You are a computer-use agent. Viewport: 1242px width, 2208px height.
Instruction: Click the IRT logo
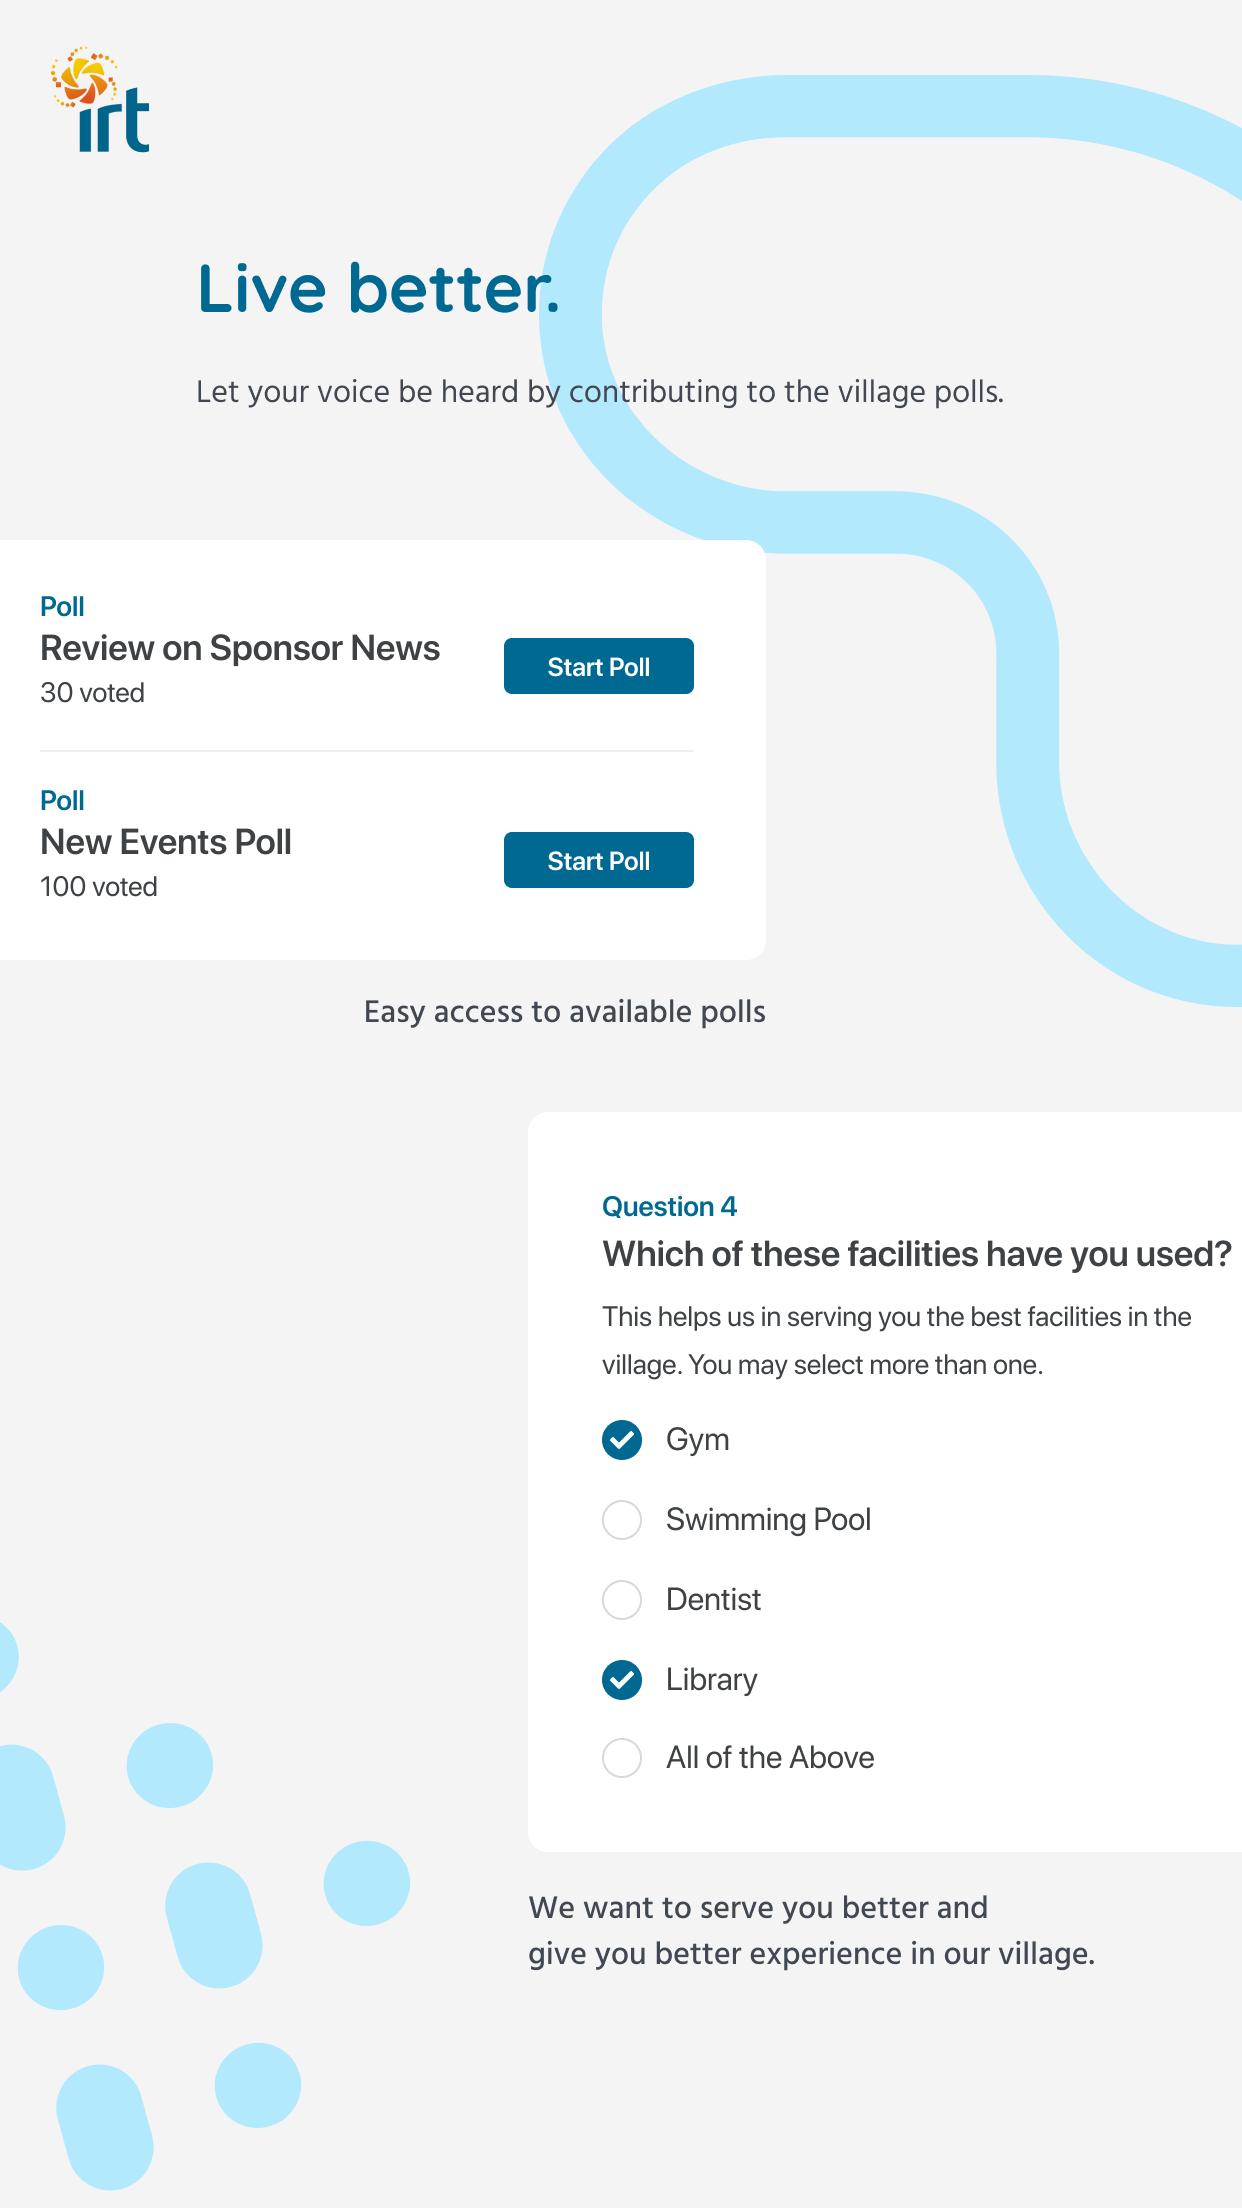pos(100,99)
